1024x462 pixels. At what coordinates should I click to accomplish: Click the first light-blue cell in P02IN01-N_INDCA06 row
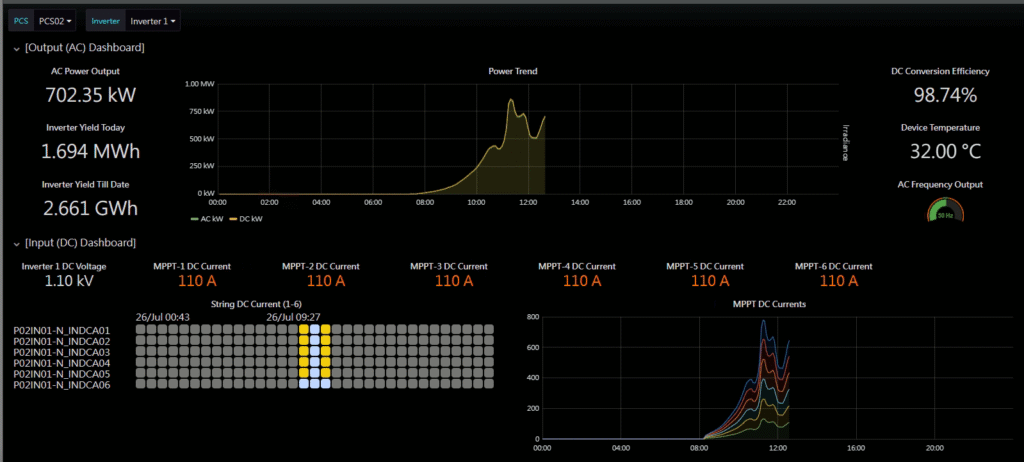(304, 384)
